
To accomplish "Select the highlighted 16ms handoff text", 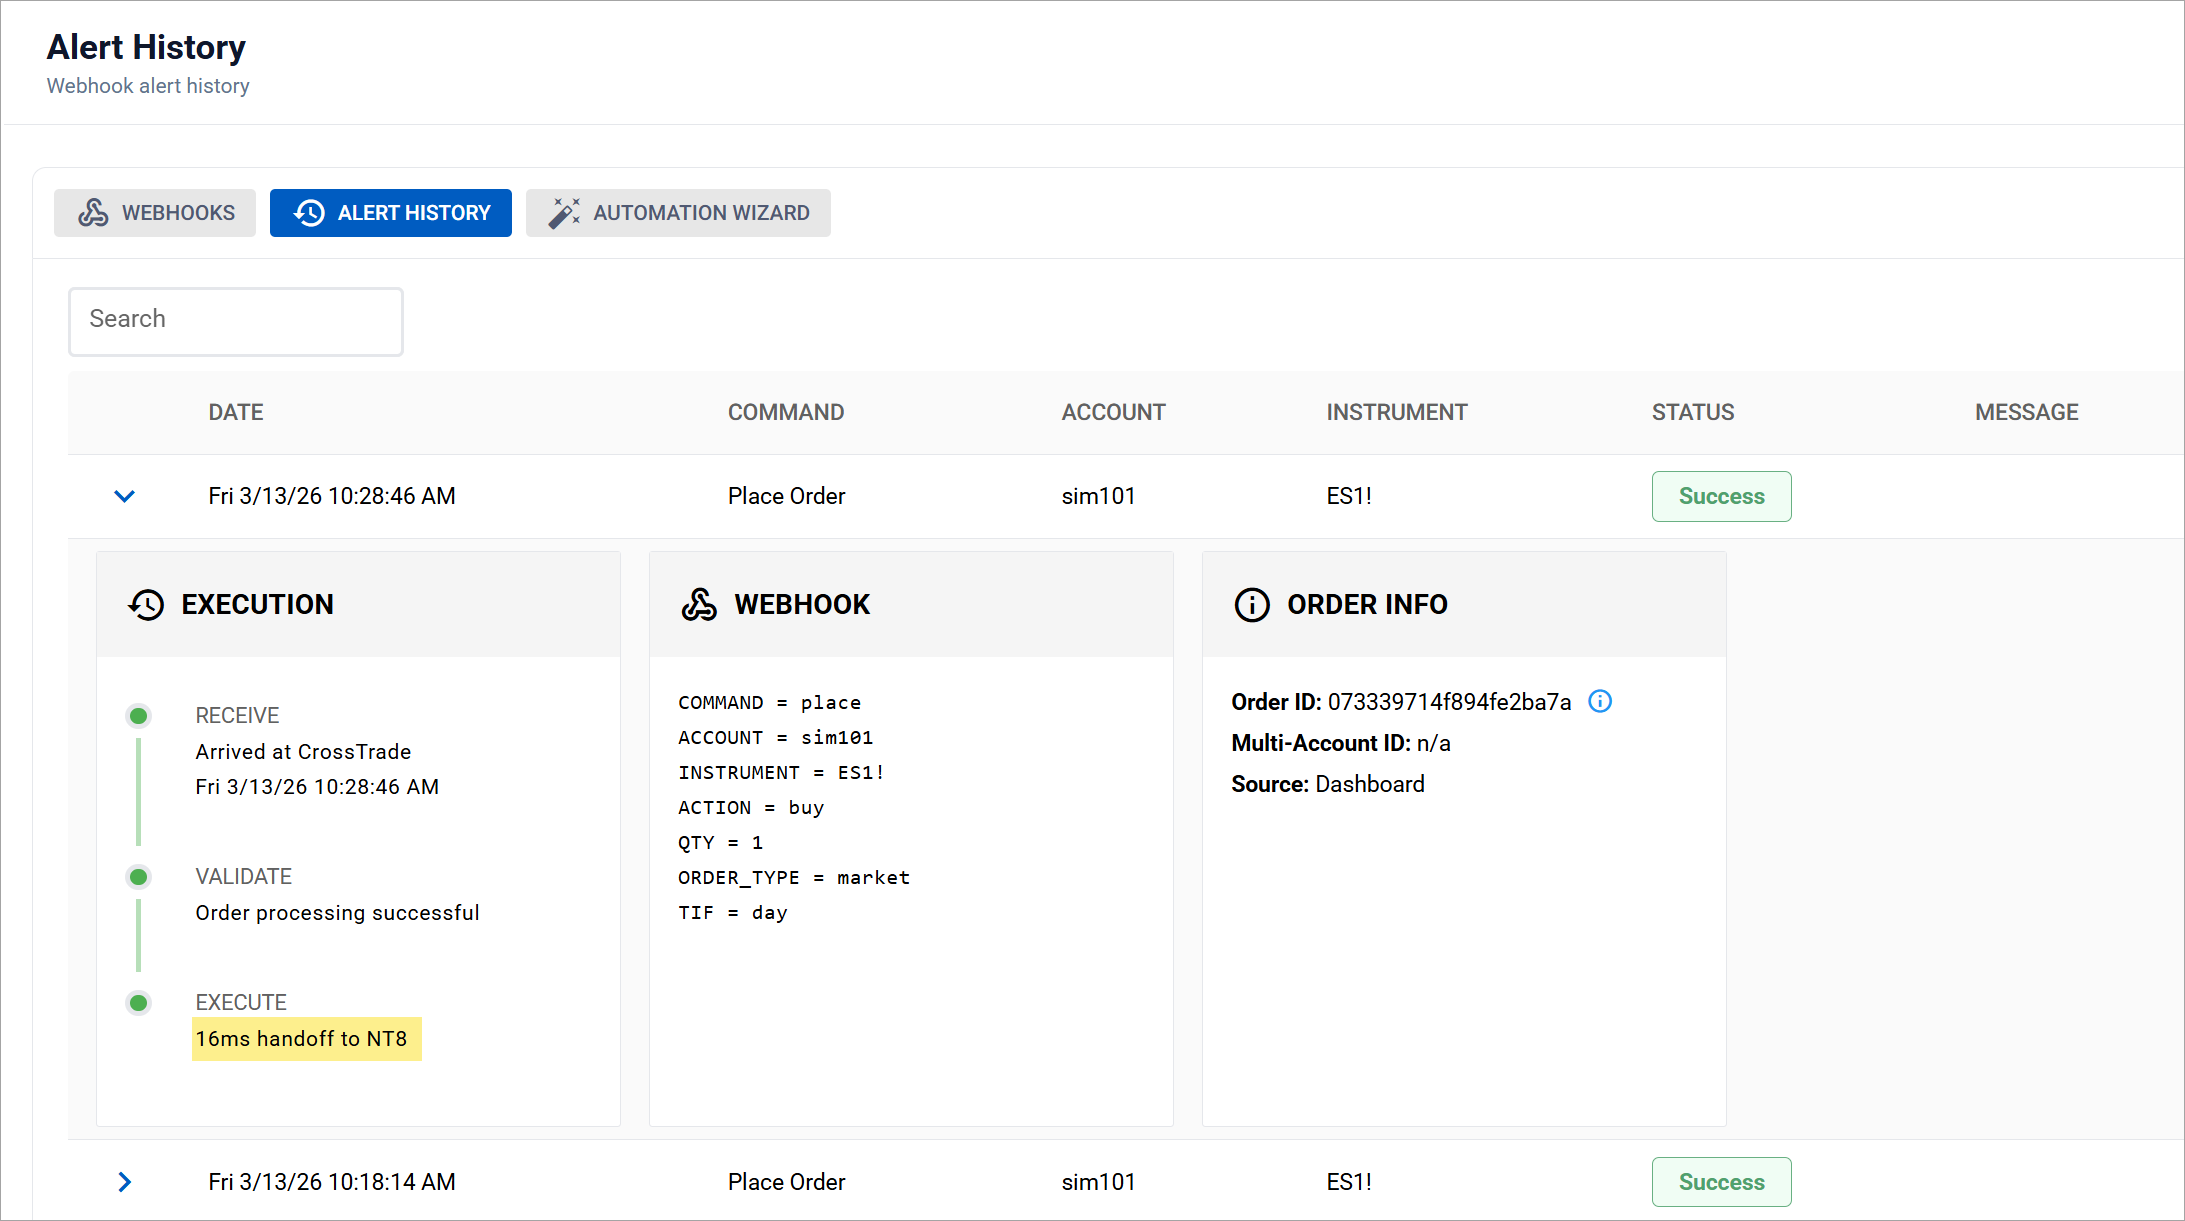I will click(x=306, y=1039).
